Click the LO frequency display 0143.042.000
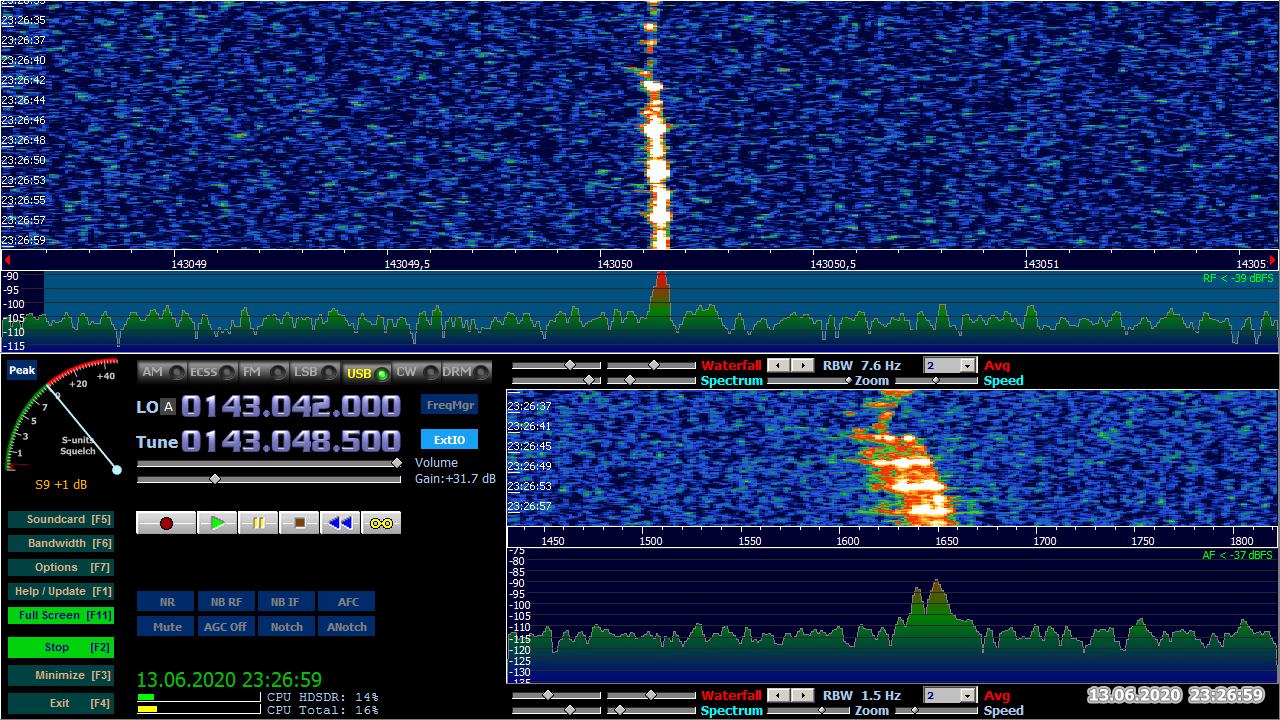1280x720 pixels. (x=291, y=406)
